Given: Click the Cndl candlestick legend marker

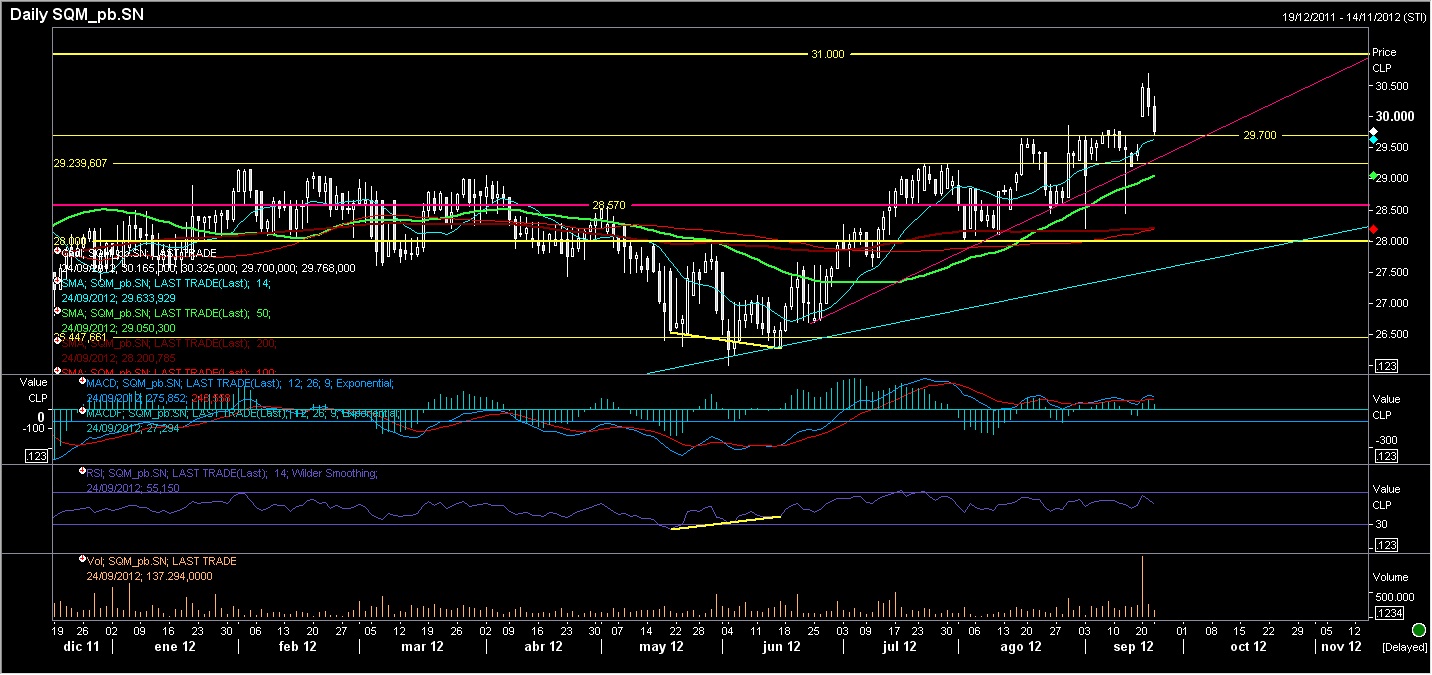Looking at the screenshot, I should tap(57, 253).
